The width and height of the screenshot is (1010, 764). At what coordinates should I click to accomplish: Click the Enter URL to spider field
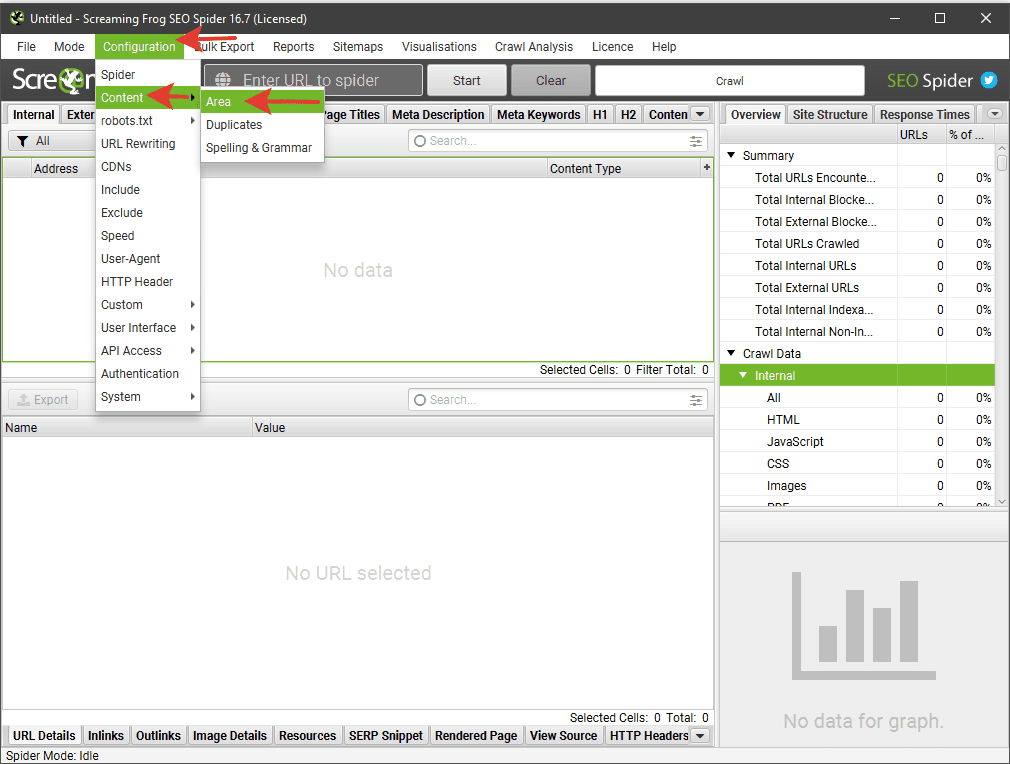tap(313, 80)
